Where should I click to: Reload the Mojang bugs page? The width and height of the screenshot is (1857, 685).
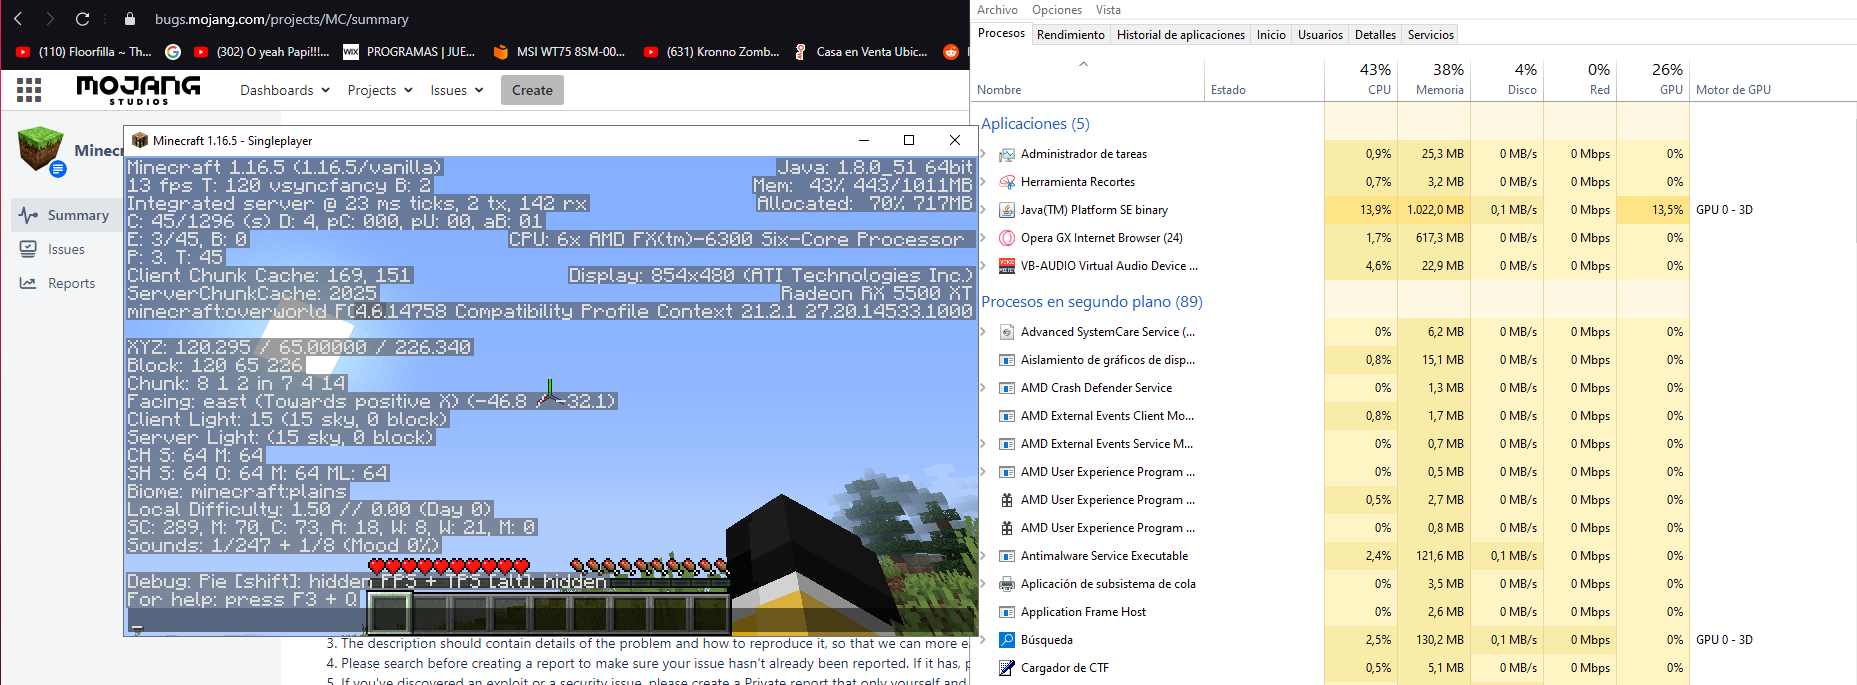click(83, 19)
